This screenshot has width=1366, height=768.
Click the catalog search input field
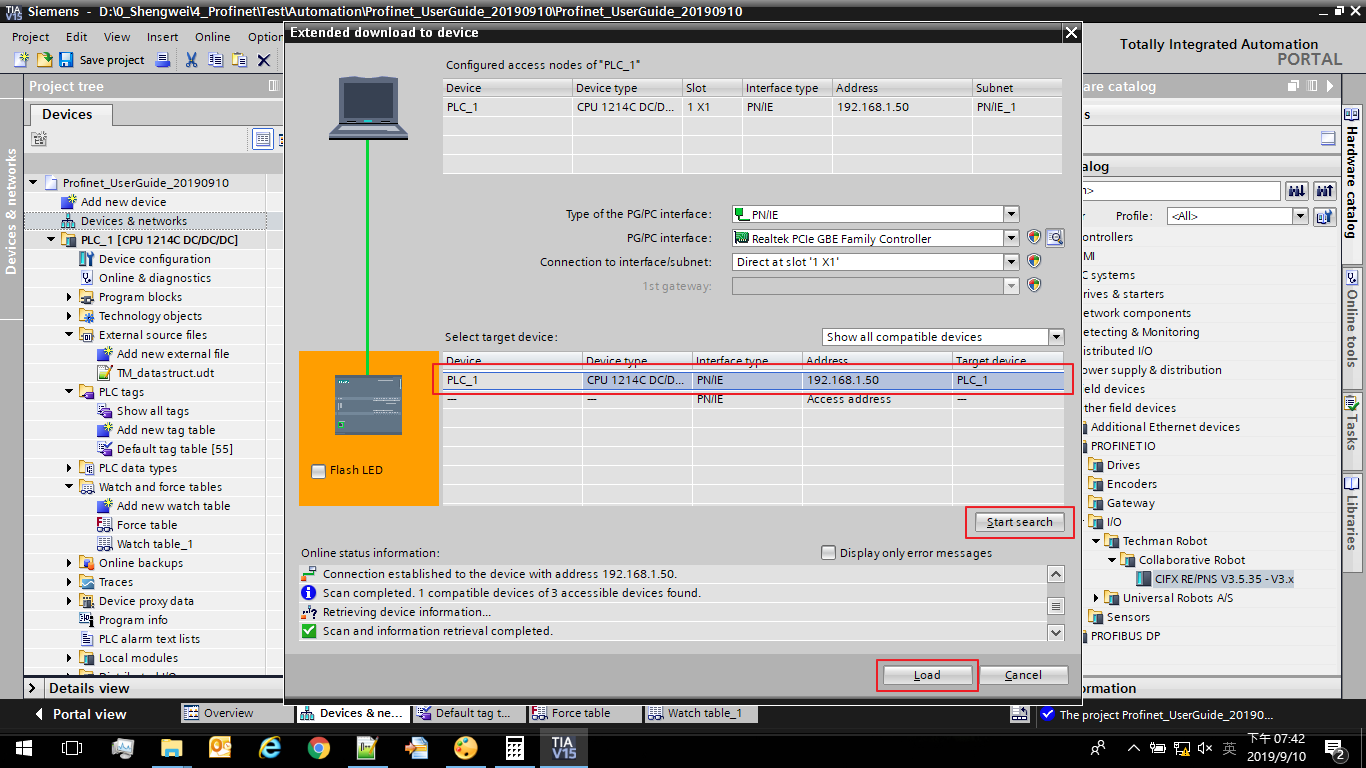[x=1180, y=190]
